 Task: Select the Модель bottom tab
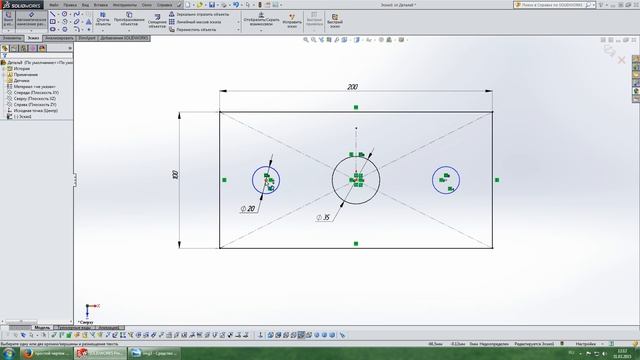pyautogui.click(x=42, y=327)
